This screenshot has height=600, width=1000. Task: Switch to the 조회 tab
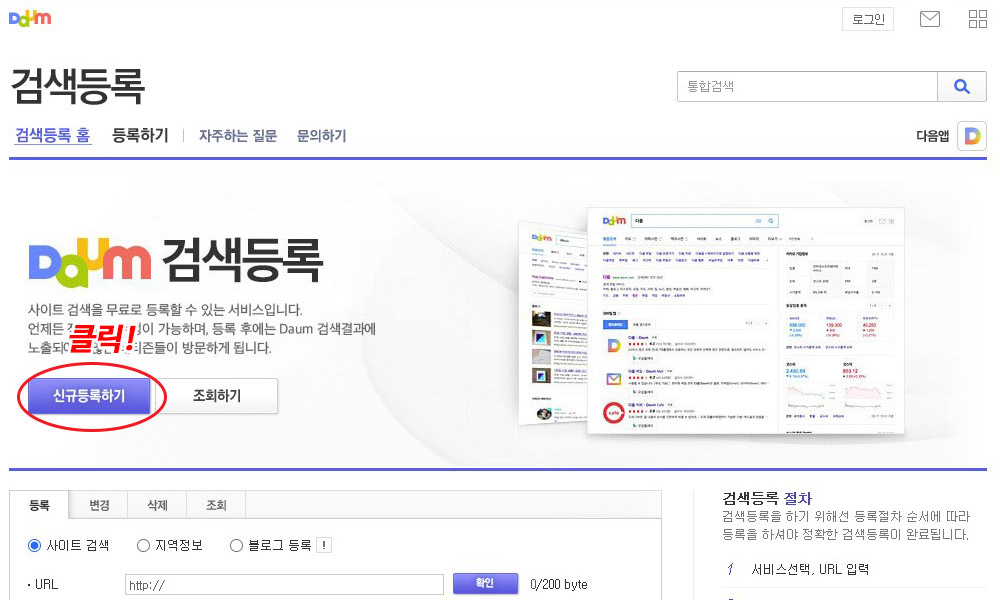tap(216, 505)
